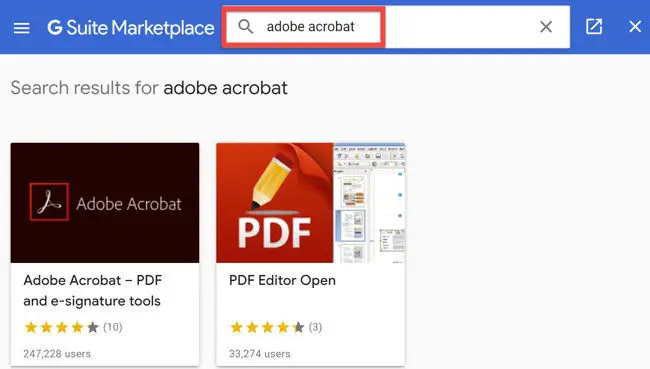Click the magnifier search icon

[x=245, y=27]
